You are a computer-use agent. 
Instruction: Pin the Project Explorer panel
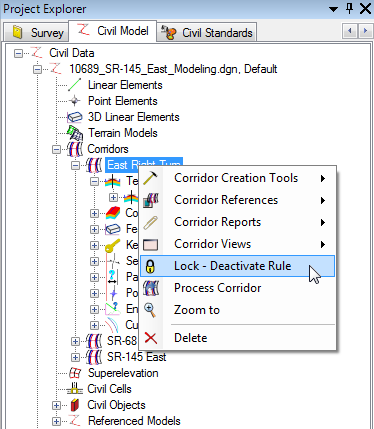point(349,8)
